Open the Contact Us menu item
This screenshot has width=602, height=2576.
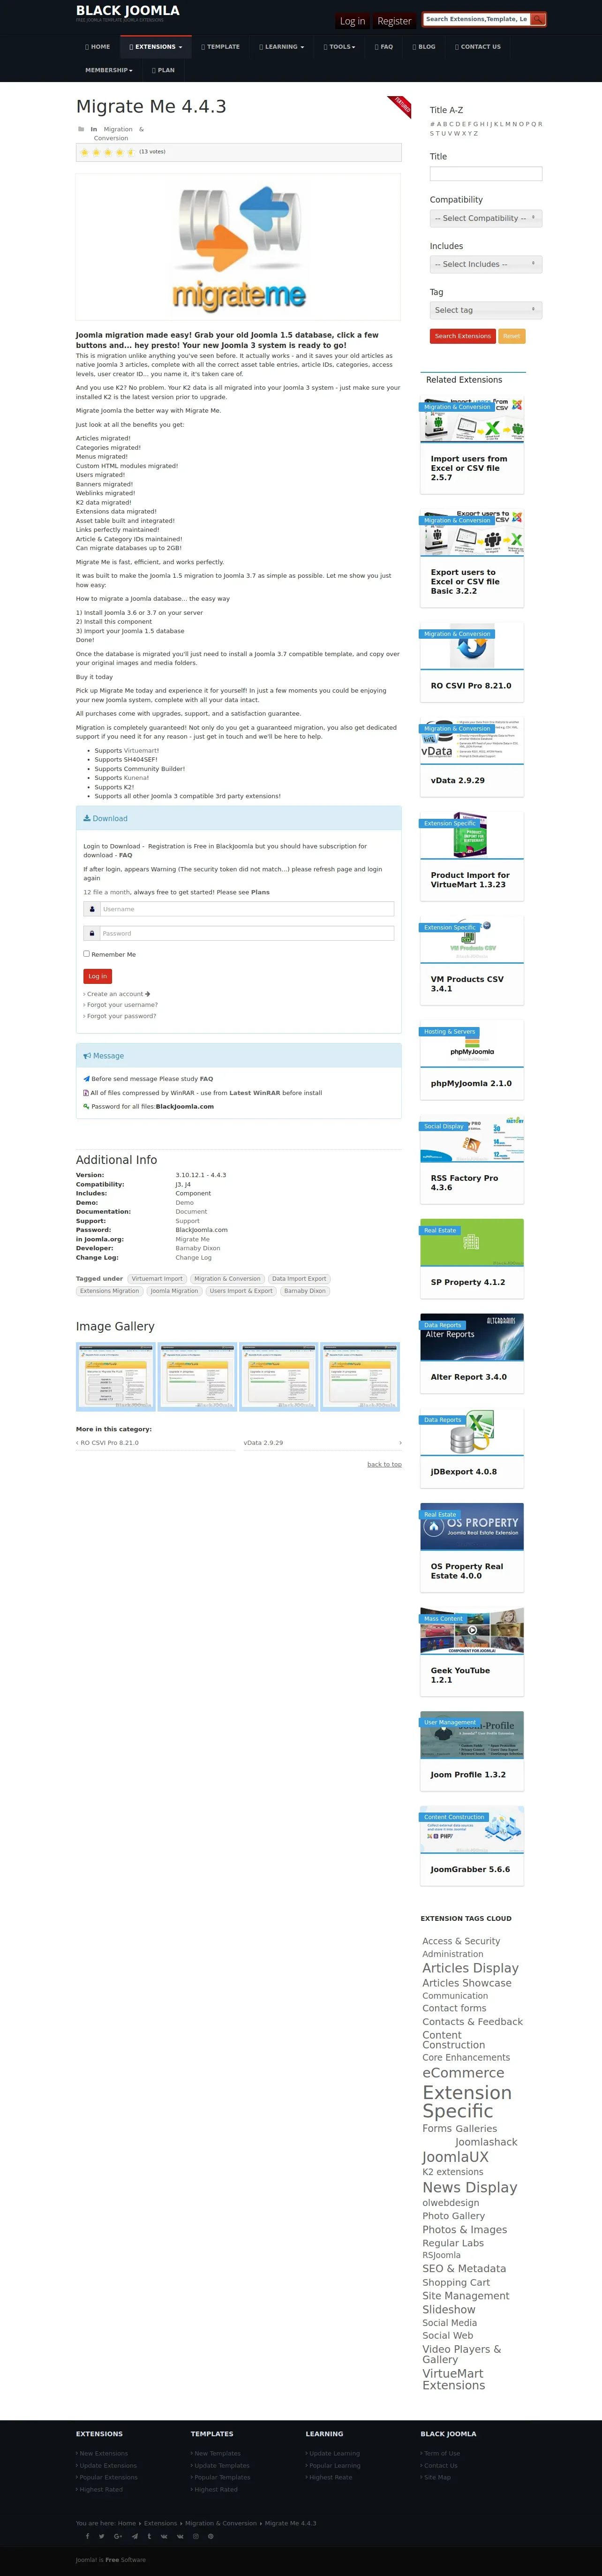(478, 47)
